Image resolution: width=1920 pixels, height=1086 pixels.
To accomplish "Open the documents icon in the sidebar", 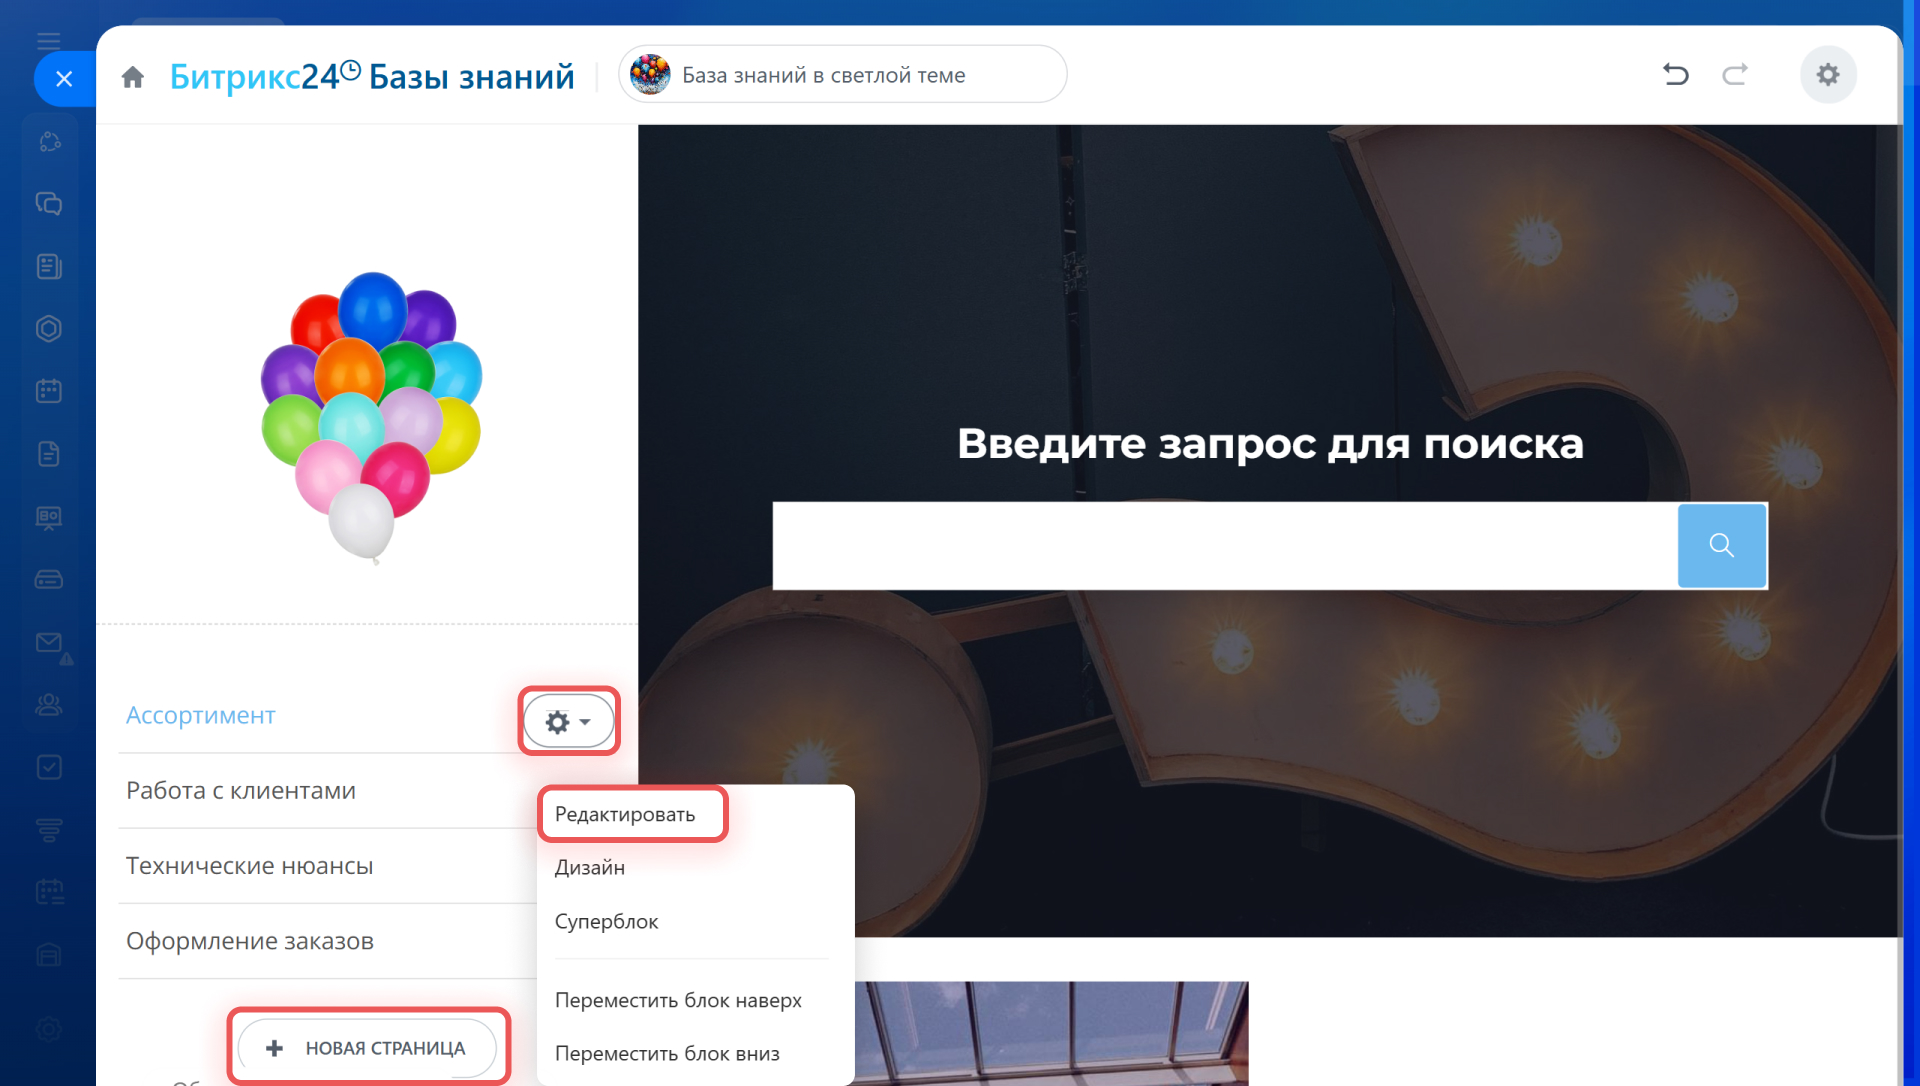I will [x=49, y=454].
